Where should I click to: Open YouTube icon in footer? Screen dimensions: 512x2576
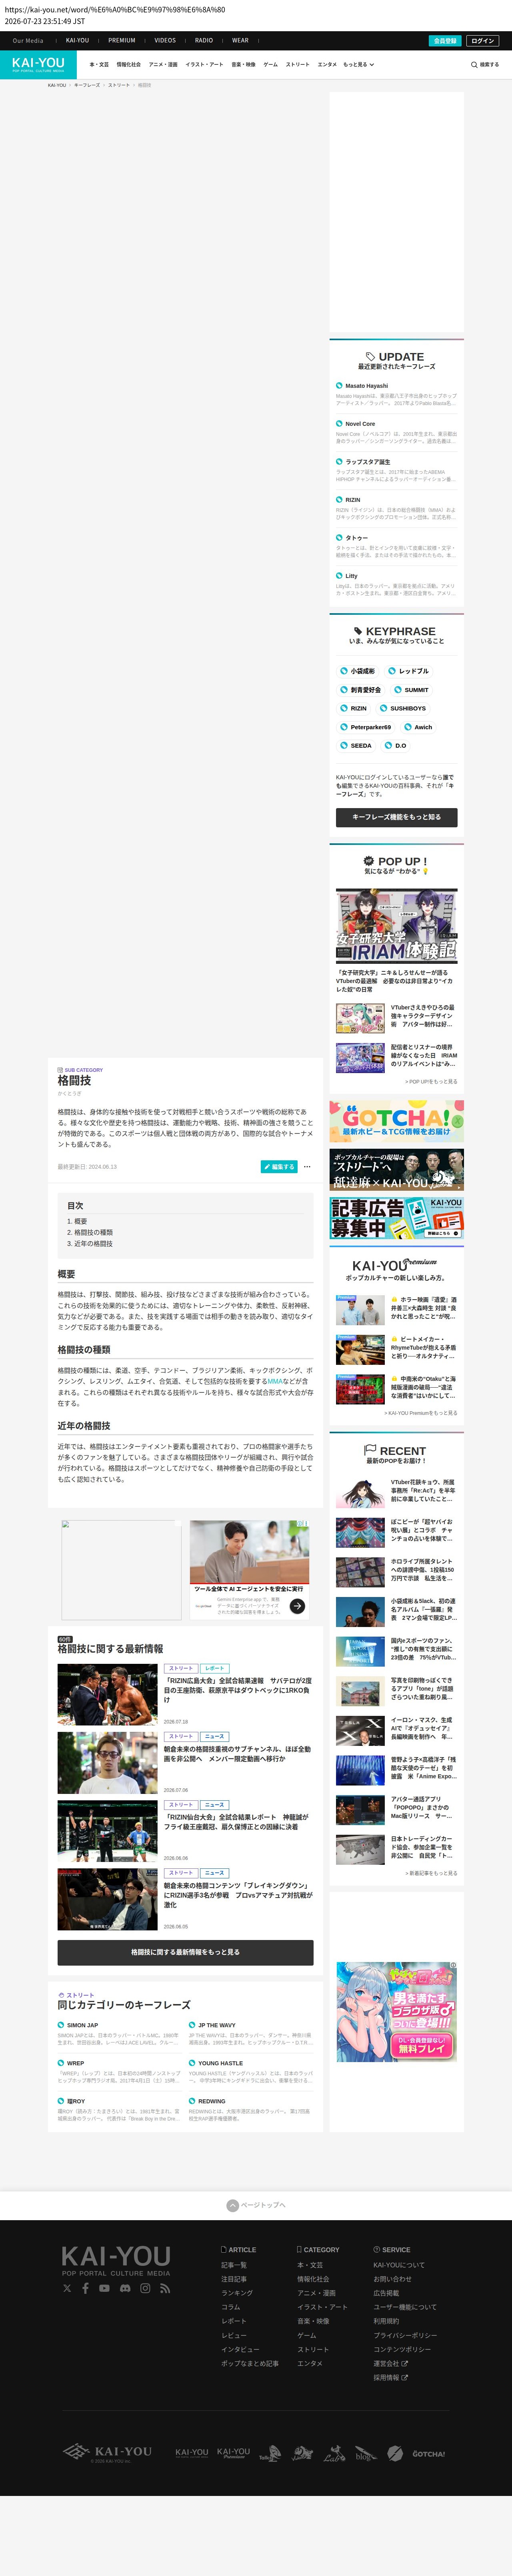coord(104,2288)
